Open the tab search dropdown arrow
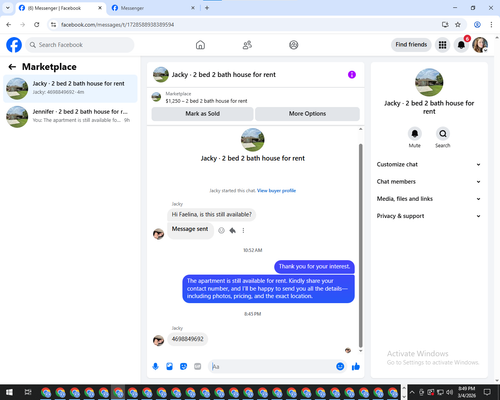Image resolution: width=500 pixels, height=400 pixels. click(7, 8)
